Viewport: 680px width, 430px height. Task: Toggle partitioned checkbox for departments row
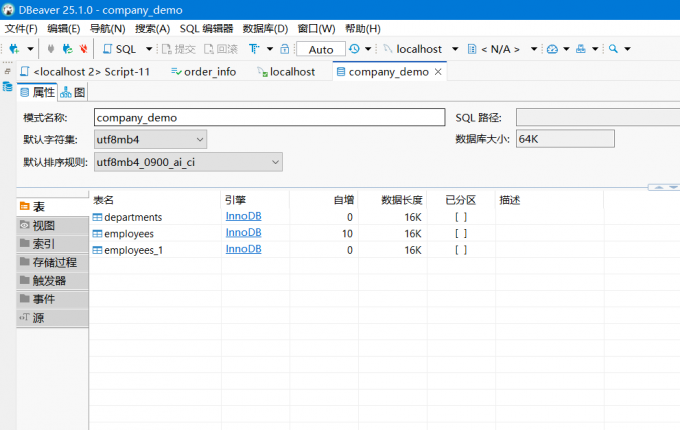(460, 217)
